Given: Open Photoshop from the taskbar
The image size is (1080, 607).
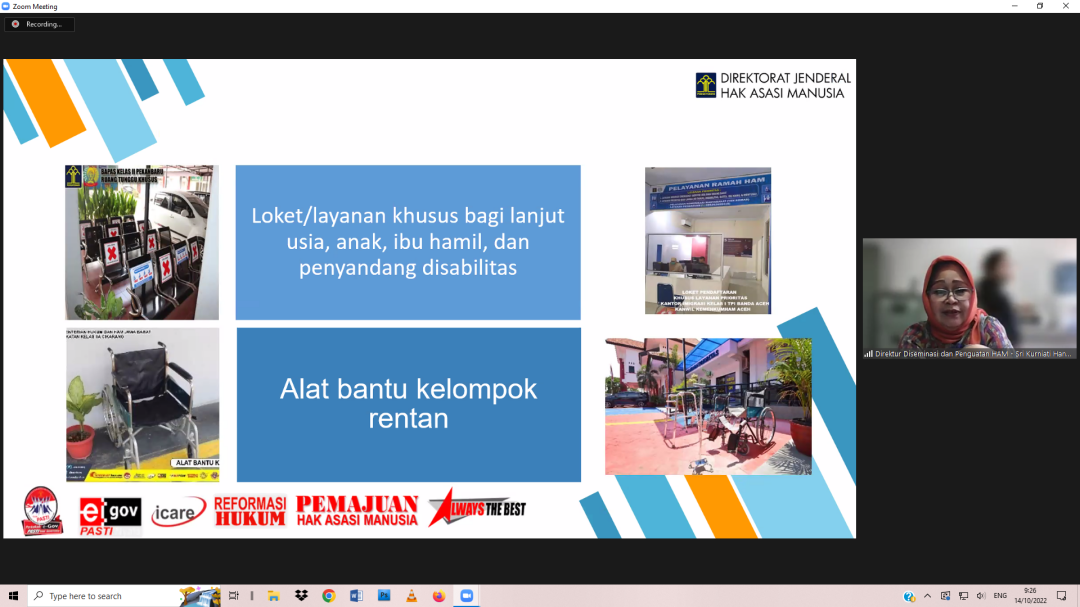Looking at the screenshot, I should point(384,596).
